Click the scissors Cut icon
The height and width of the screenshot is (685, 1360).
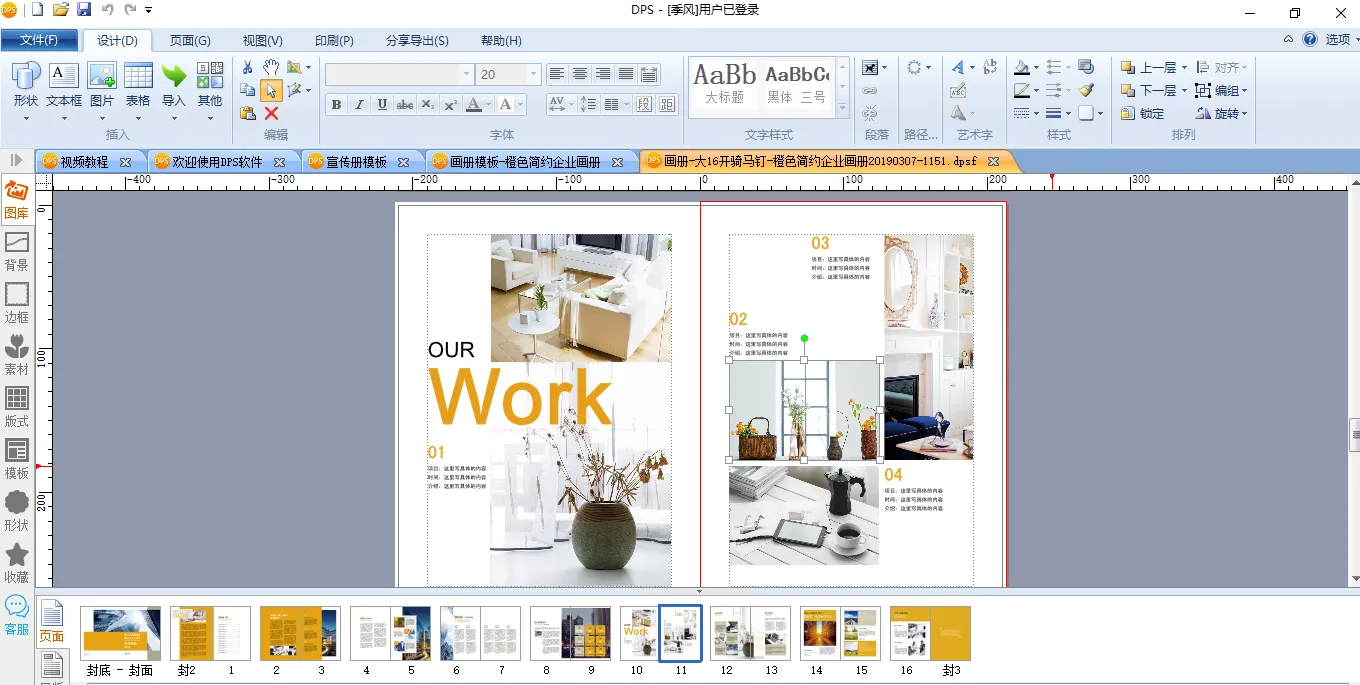(248, 67)
